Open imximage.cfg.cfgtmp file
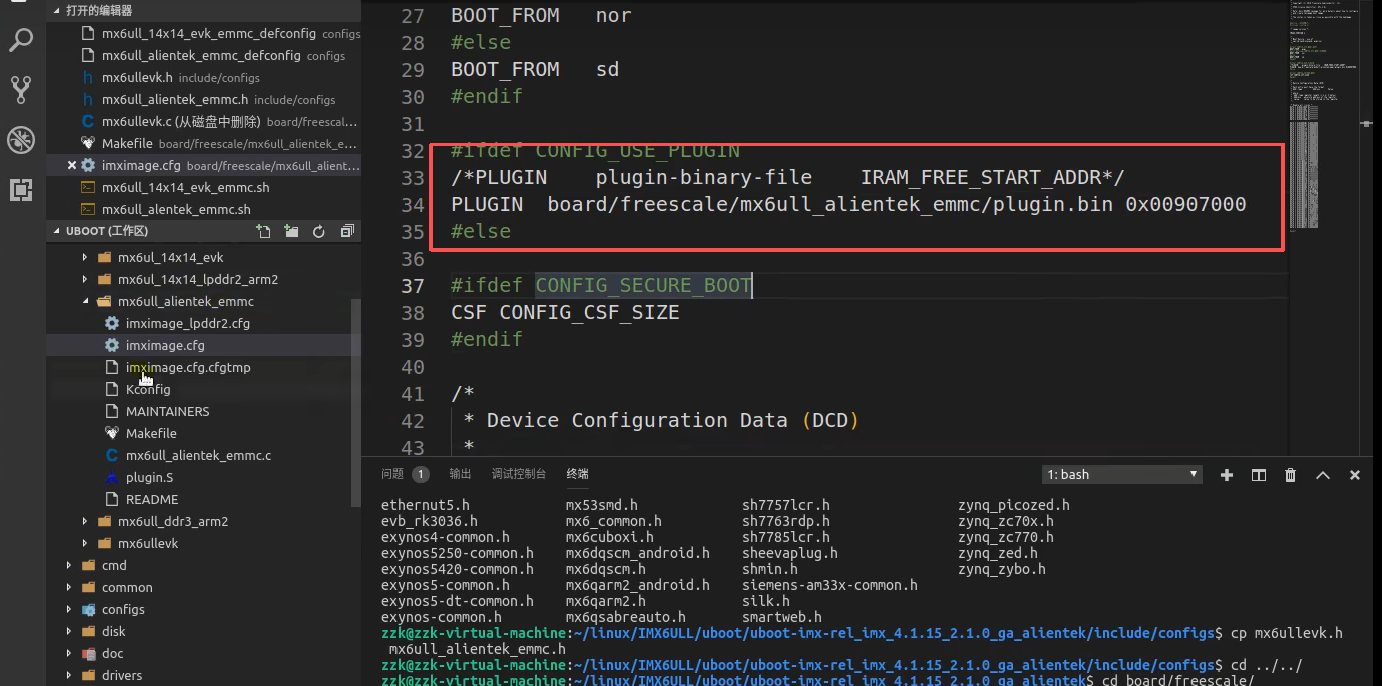This screenshot has width=1382, height=686. pos(188,367)
